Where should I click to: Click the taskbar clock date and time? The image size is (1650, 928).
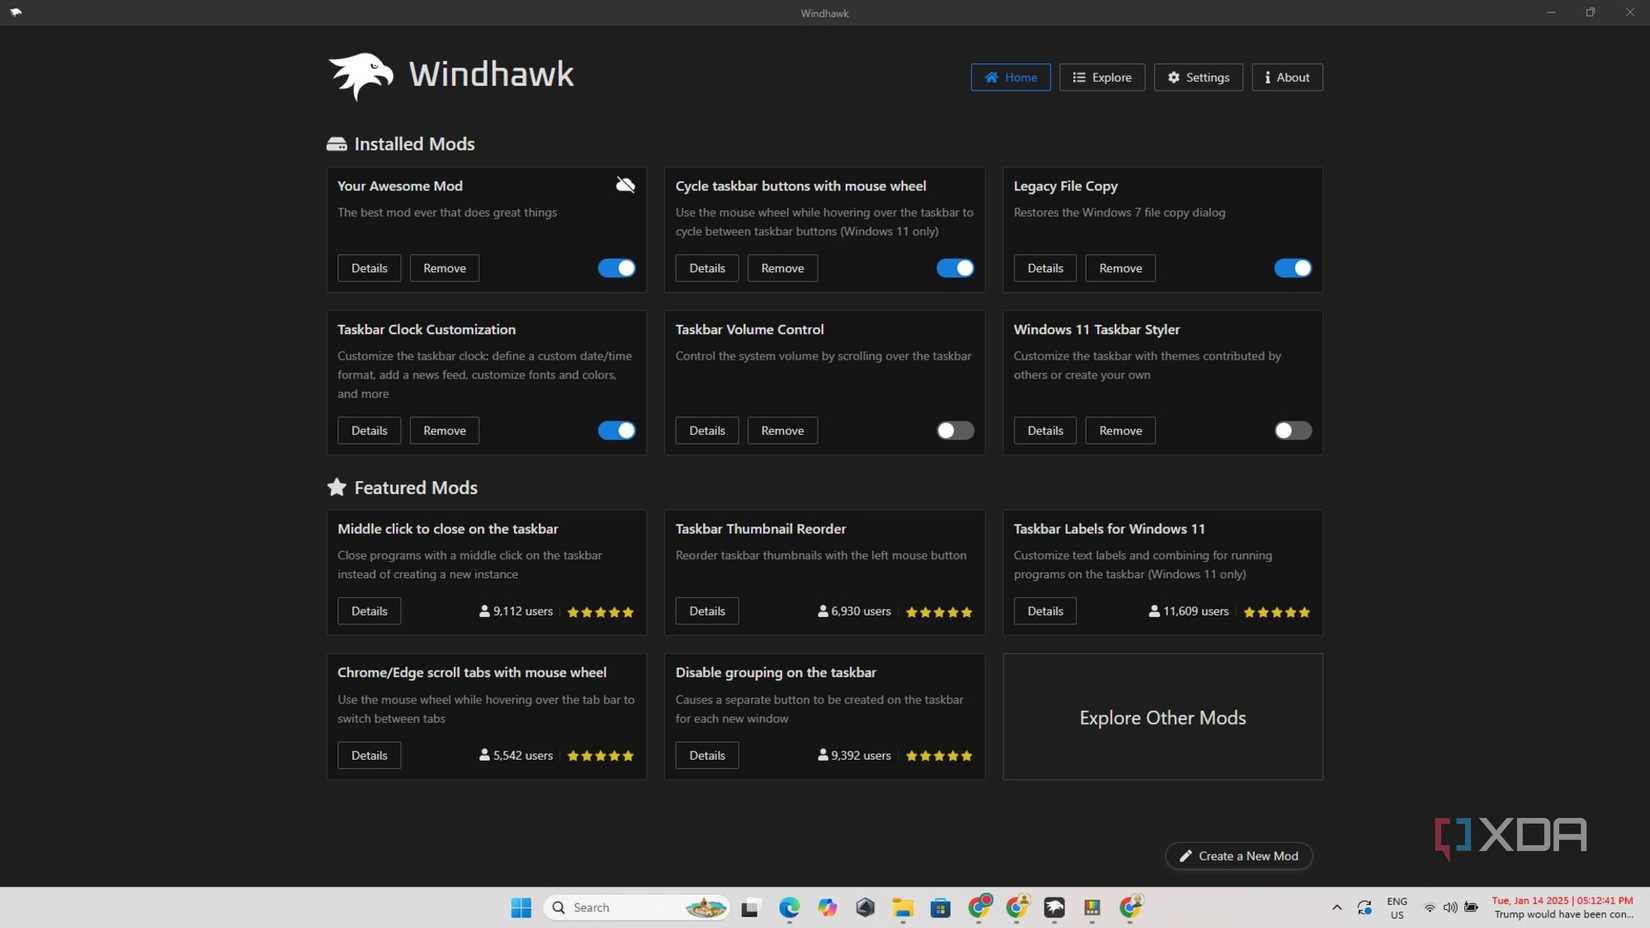pyautogui.click(x=1563, y=907)
